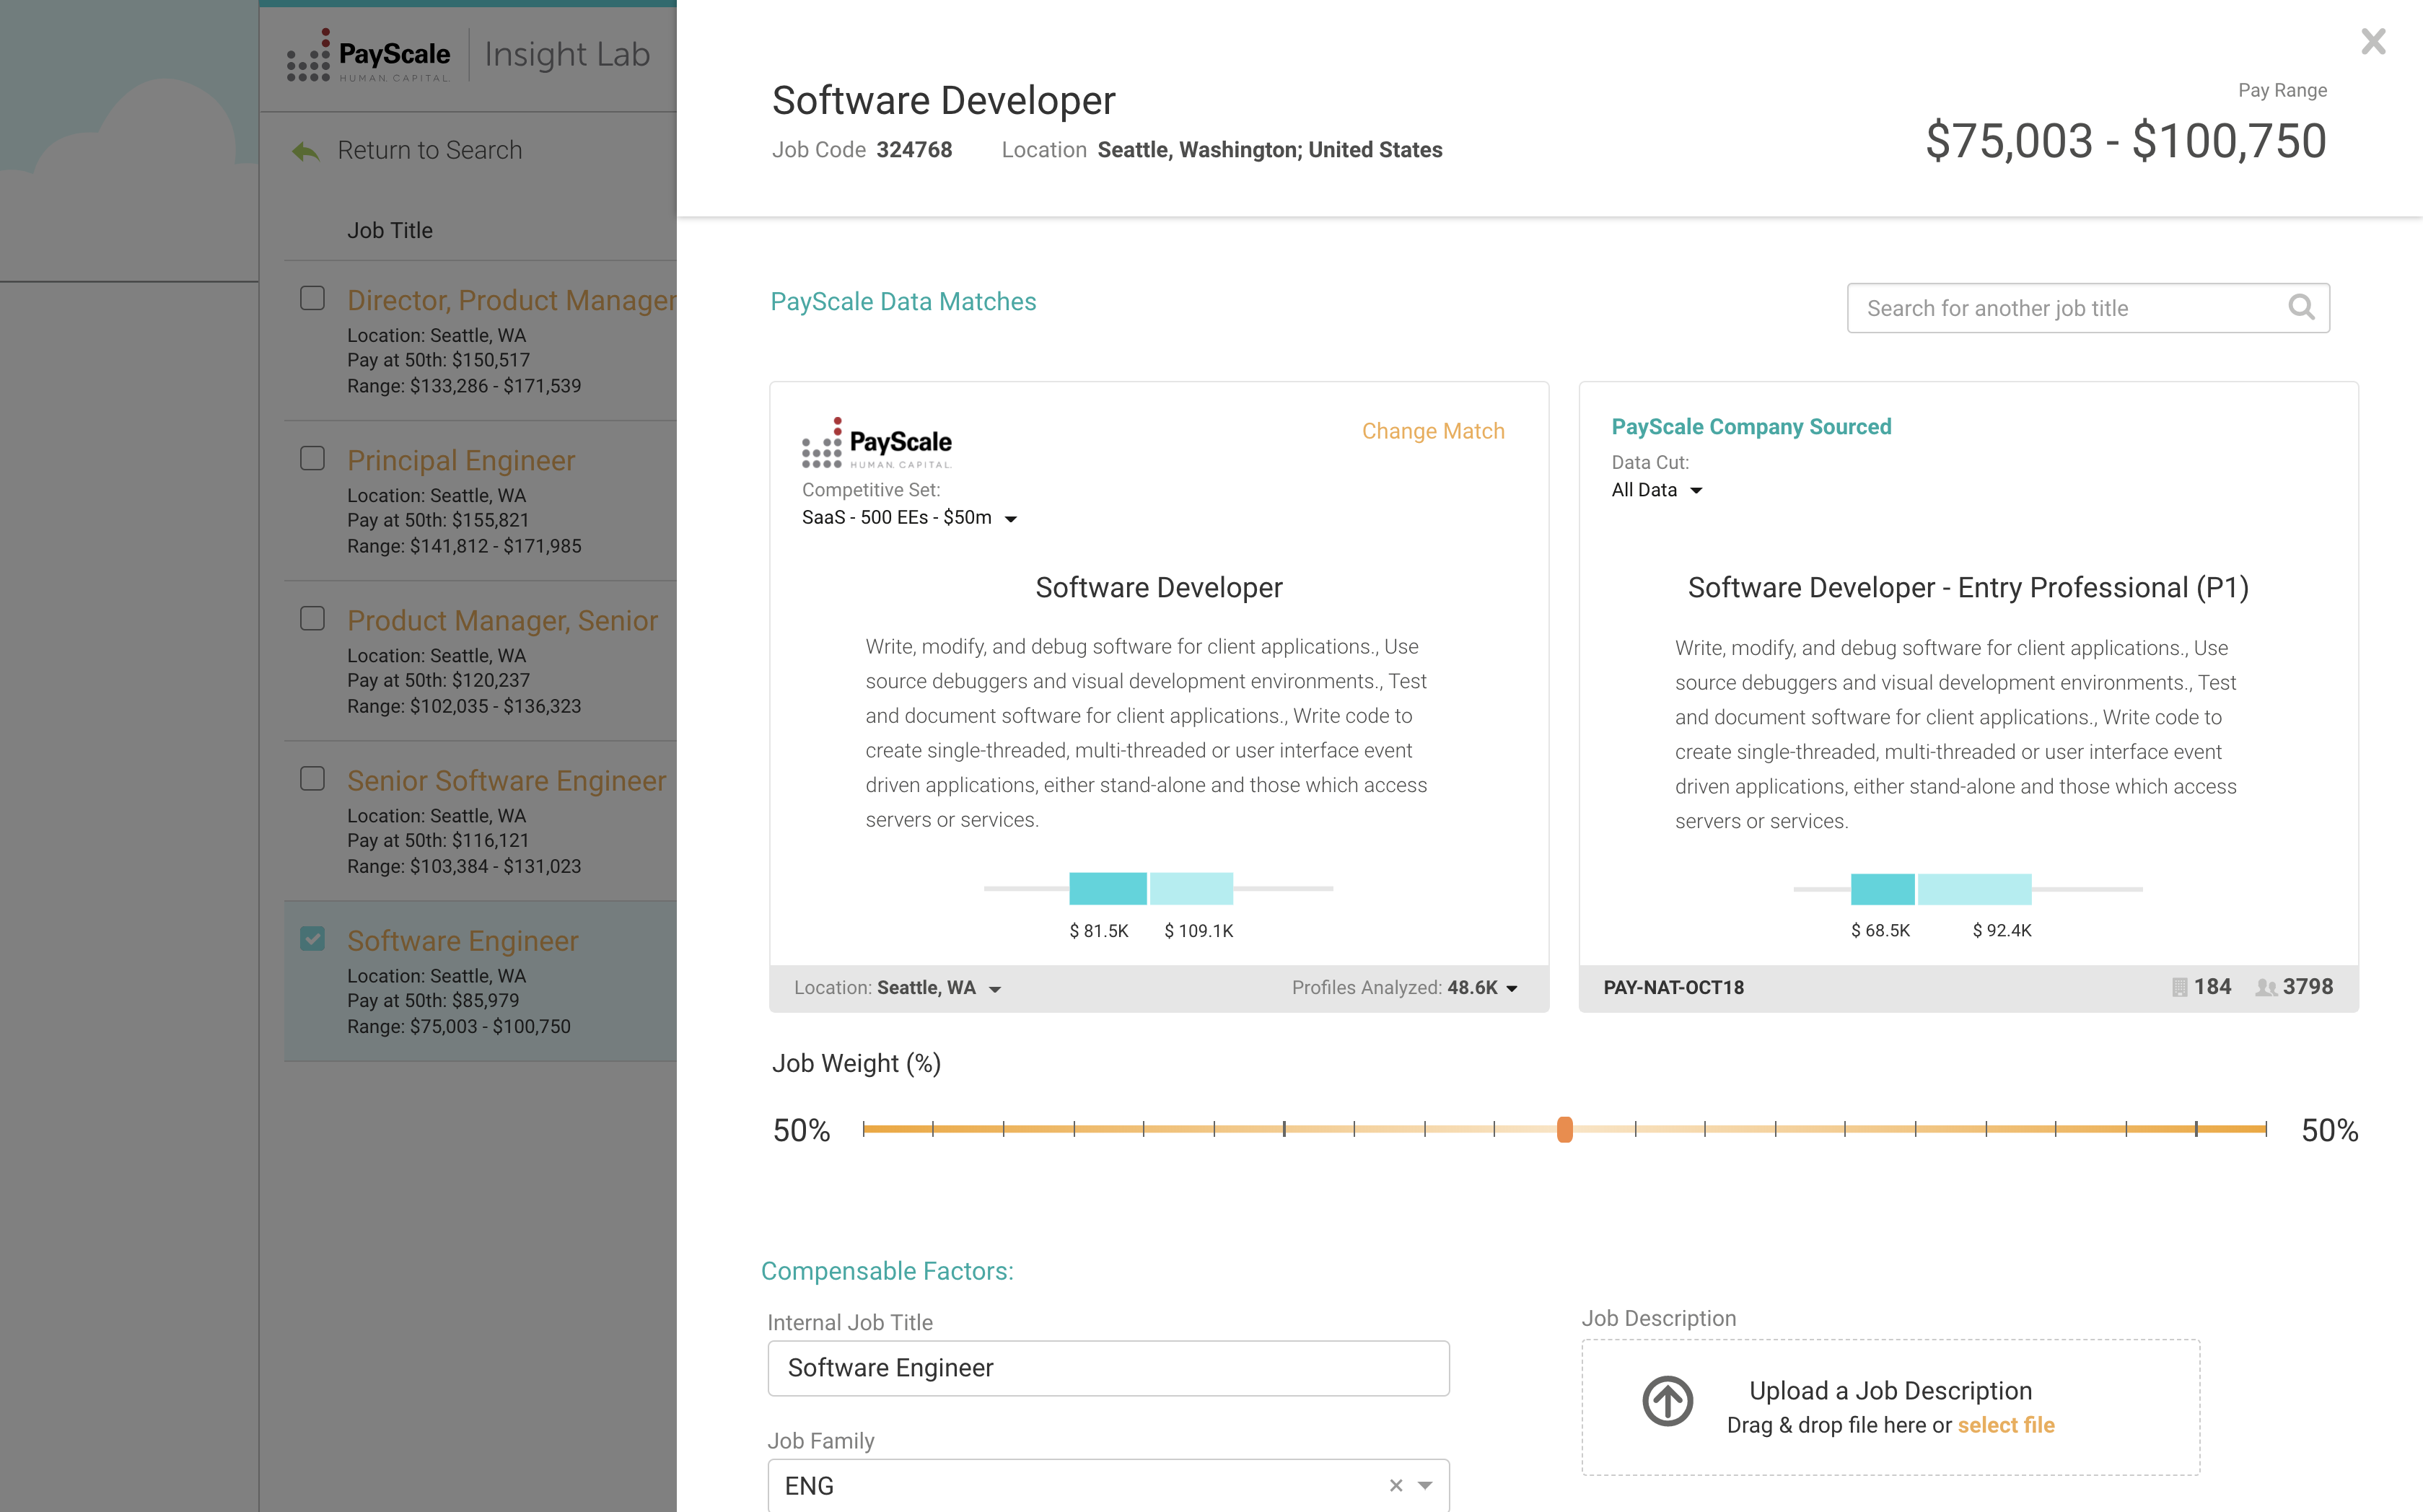Click the select file link
This screenshot has width=2423, height=1512.
tap(2005, 1425)
